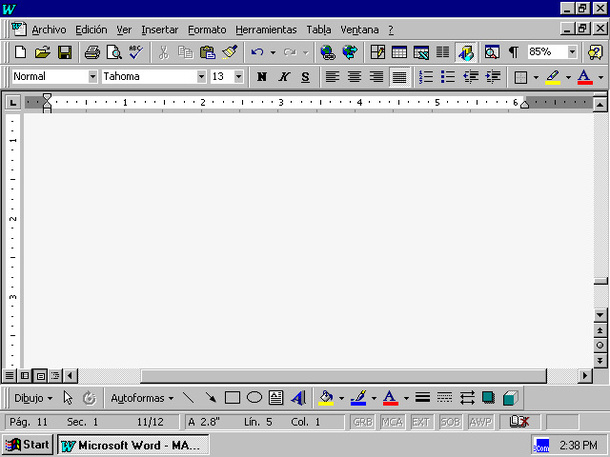This screenshot has height=457, width=610.
Task: Click the taskbar clock showing 2:38 PM
Action: point(578,445)
